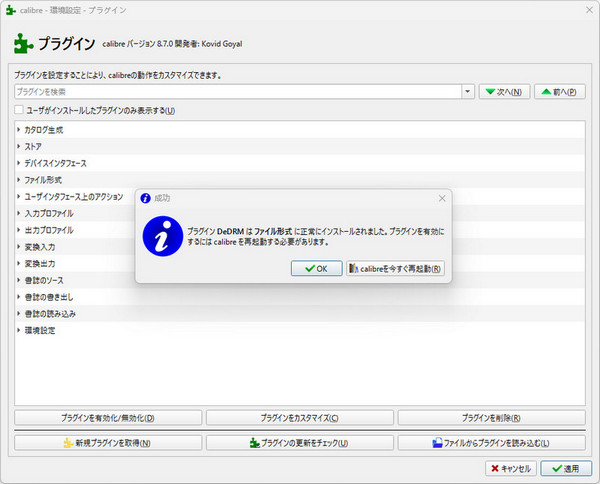Screen dimensions: 600x484
Task: Select the 書誌の書き出し row
Action: pyautogui.click(x=300, y=297)
